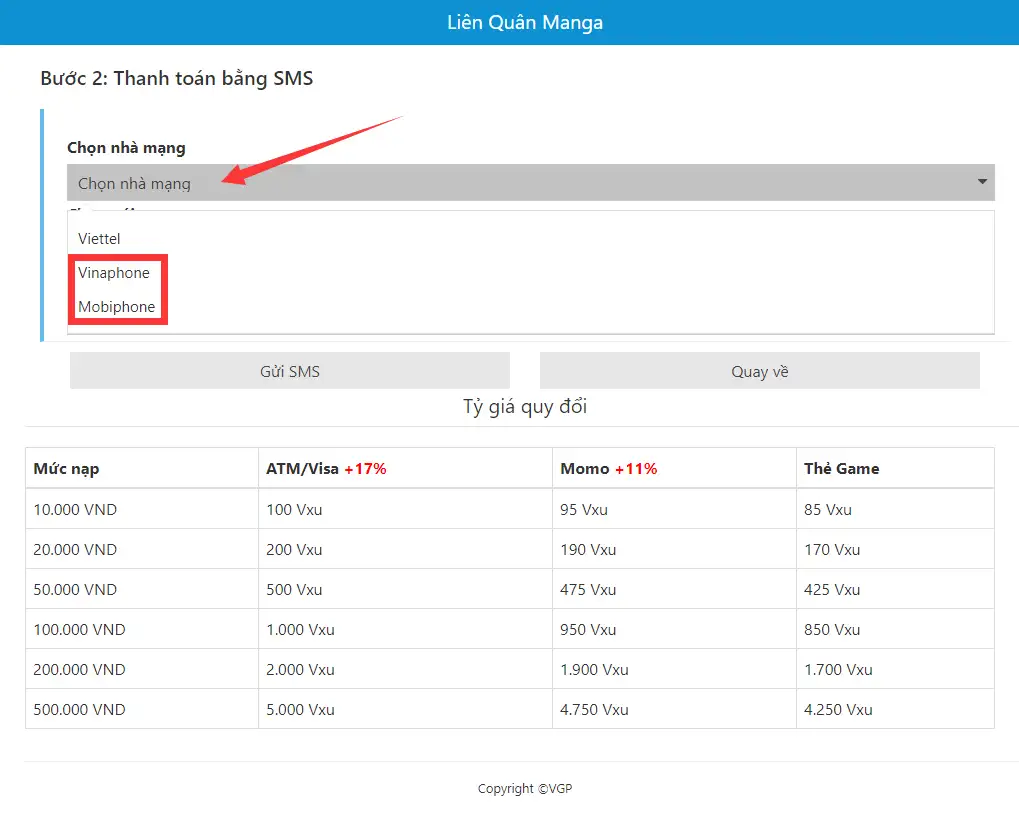Select the 200.000 VND row cell

(142, 669)
